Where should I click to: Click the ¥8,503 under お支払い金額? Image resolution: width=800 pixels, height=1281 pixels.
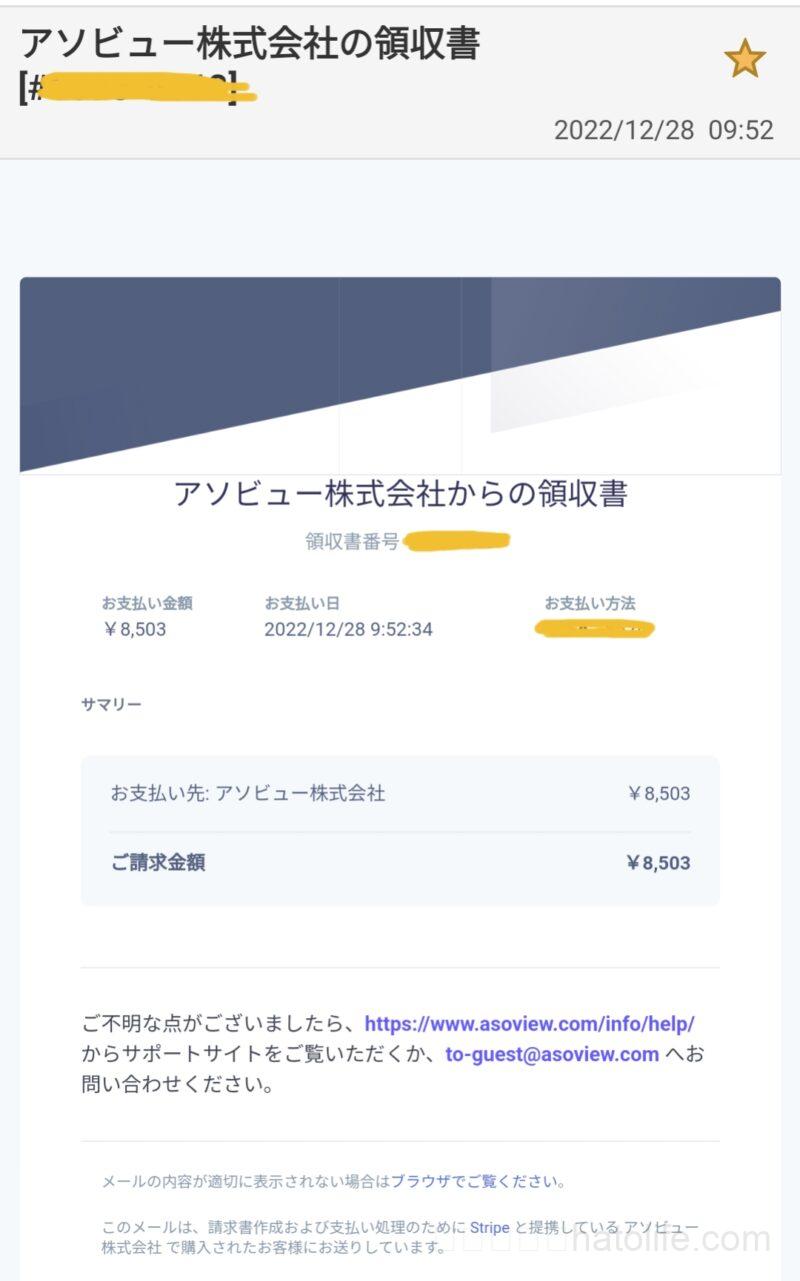[134, 629]
